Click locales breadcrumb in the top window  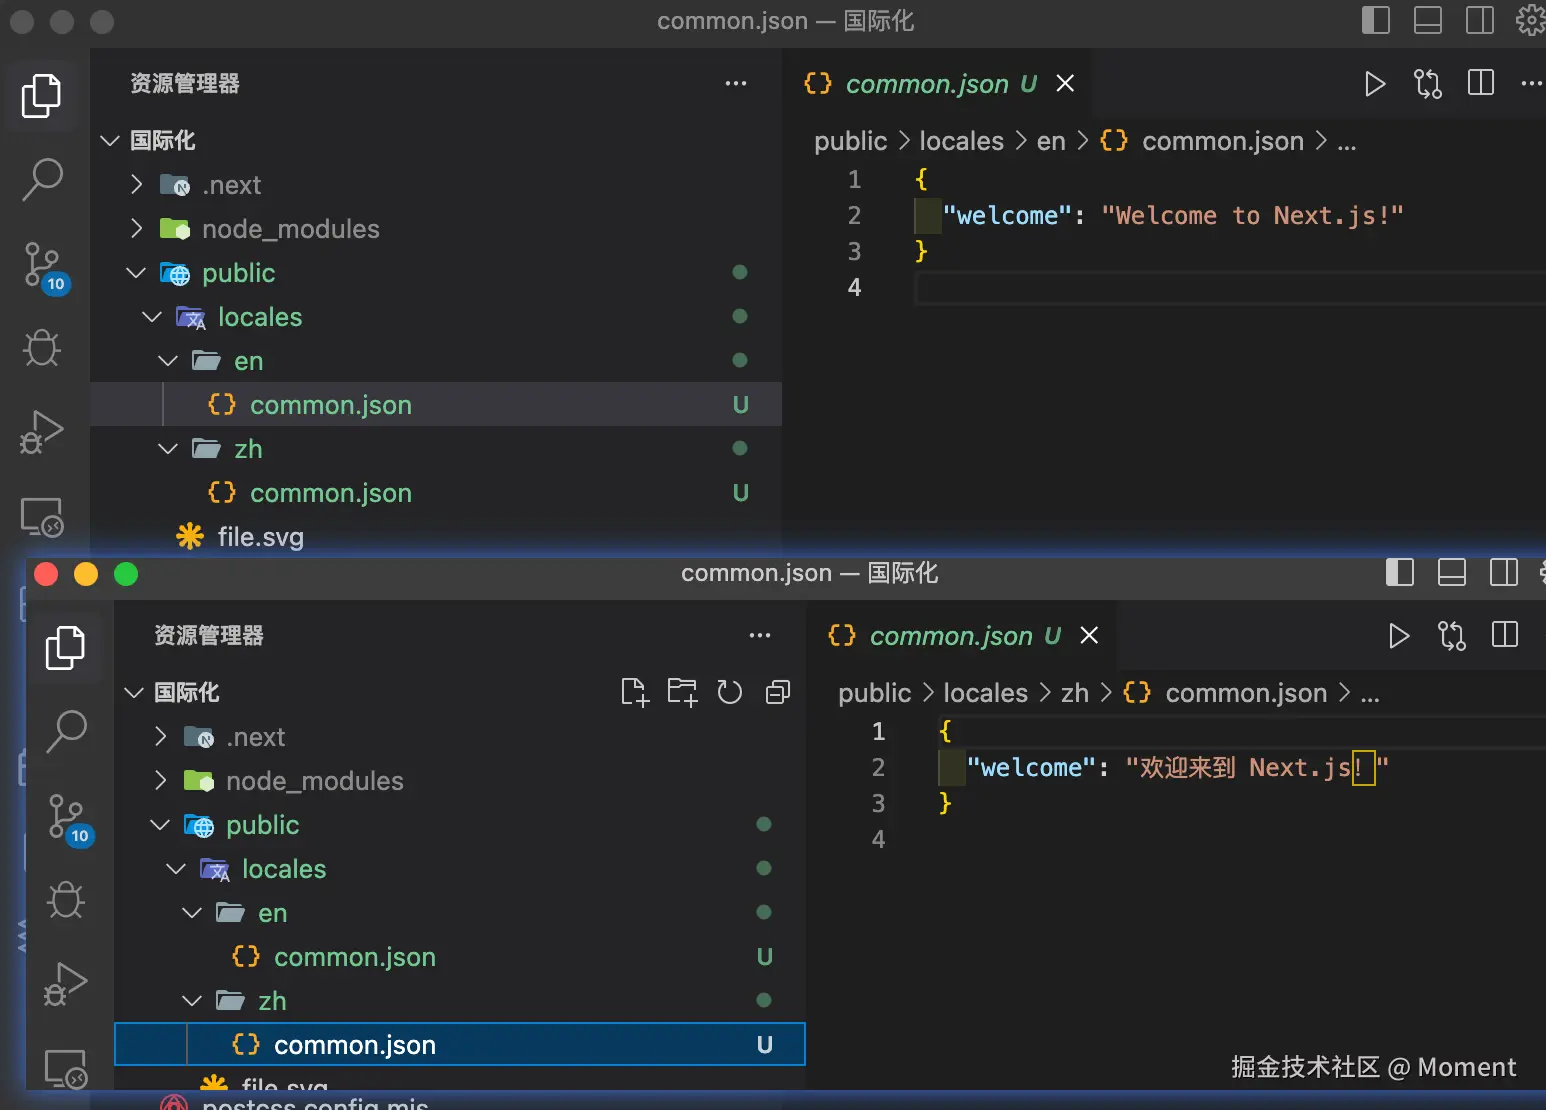[x=961, y=141]
